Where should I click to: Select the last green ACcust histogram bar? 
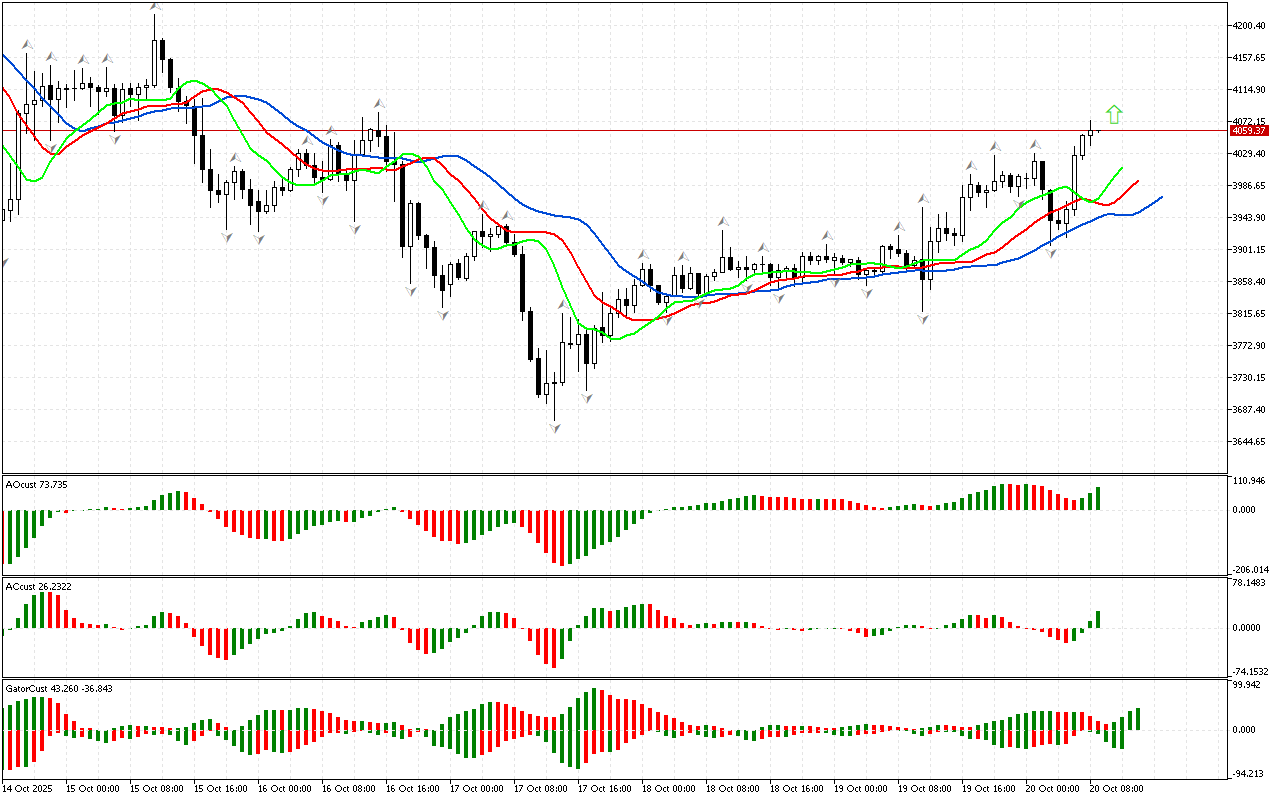[x=1097, y=619]
